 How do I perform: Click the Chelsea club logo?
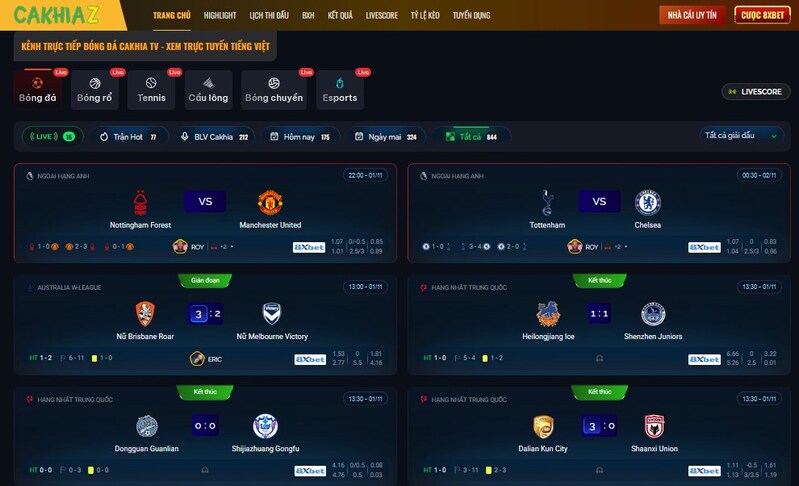[x=648, y=203]
